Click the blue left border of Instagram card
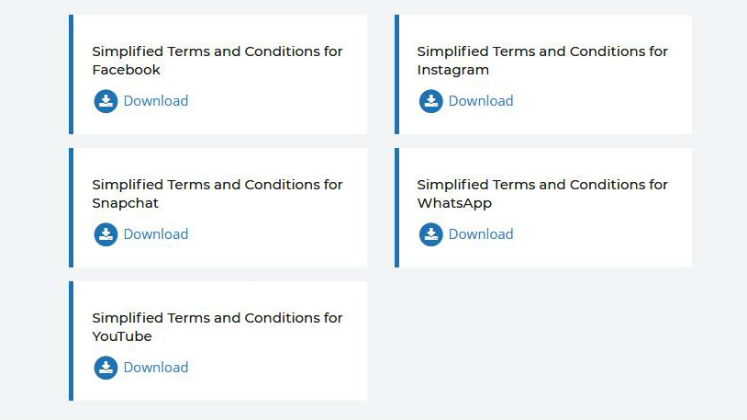Viewport: 747px width, 420px height. click(x=397, y=74)
